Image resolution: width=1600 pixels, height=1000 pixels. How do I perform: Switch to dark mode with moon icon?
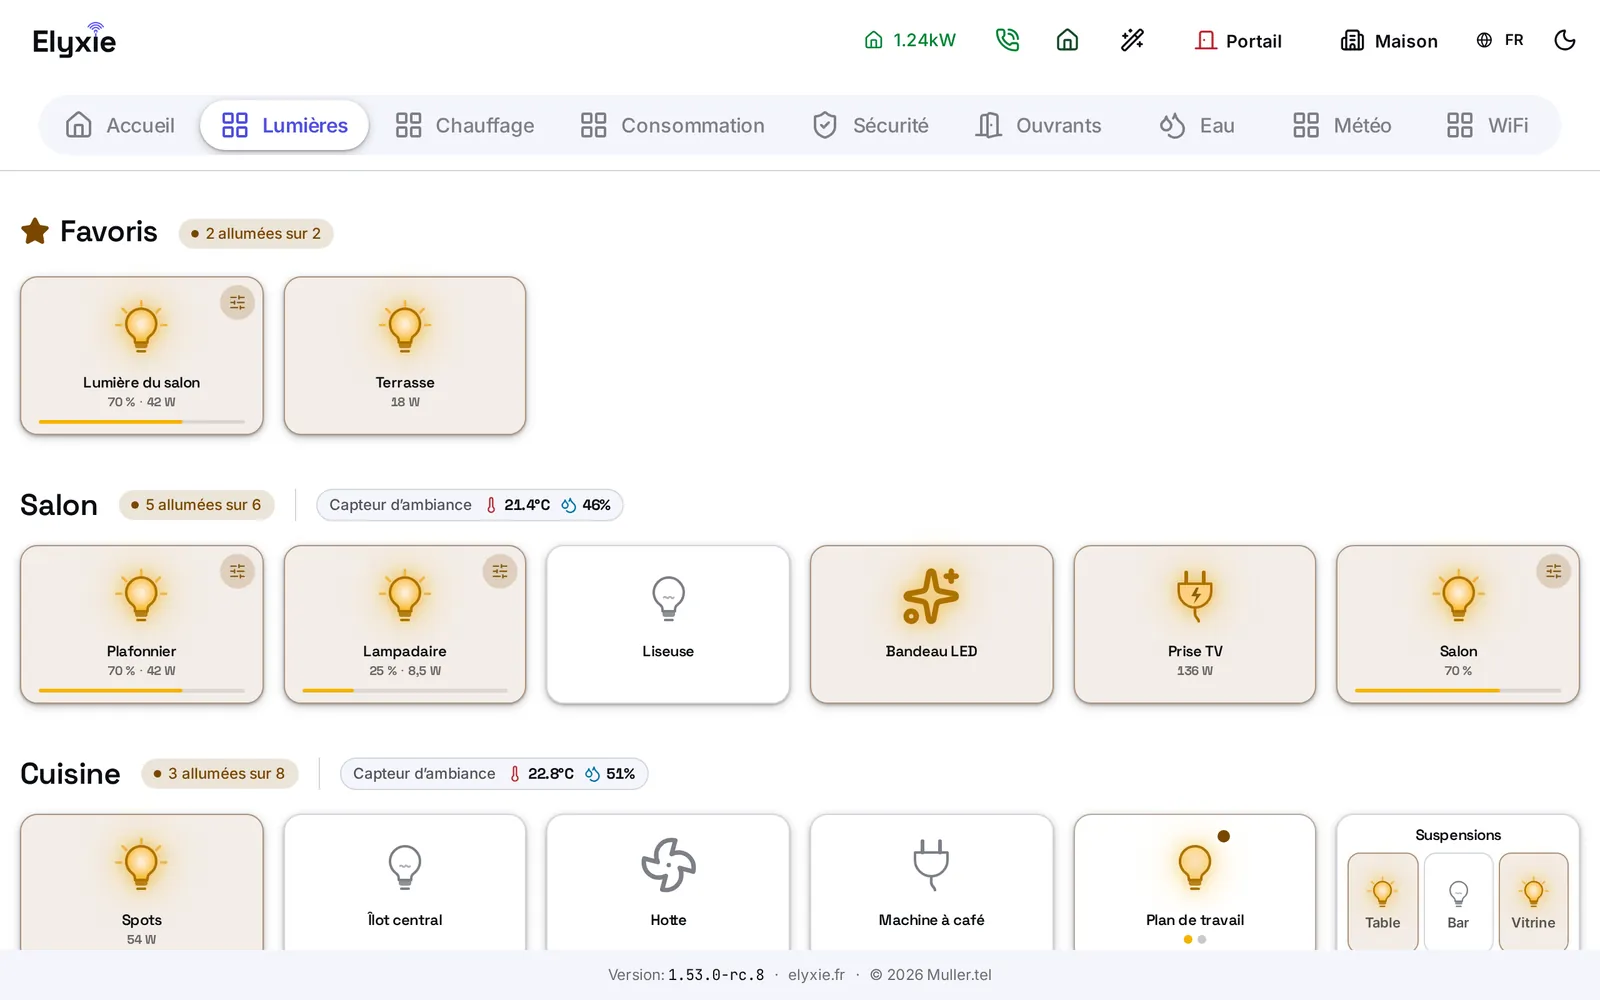(x=1565, y=40)
